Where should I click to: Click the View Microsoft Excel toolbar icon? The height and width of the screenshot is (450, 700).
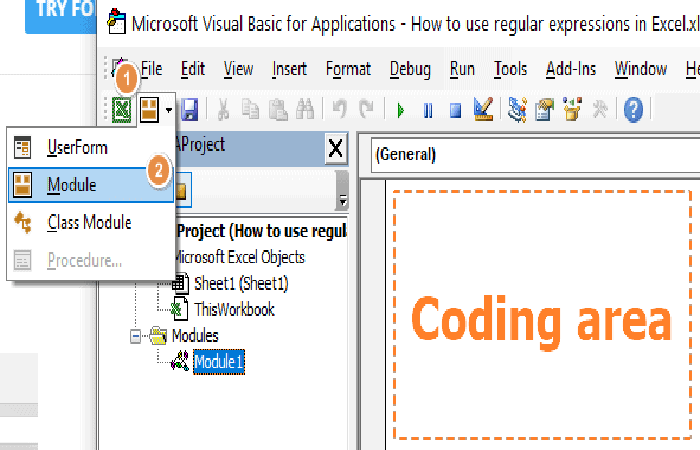pyautogui.click(x=121, y=110)
